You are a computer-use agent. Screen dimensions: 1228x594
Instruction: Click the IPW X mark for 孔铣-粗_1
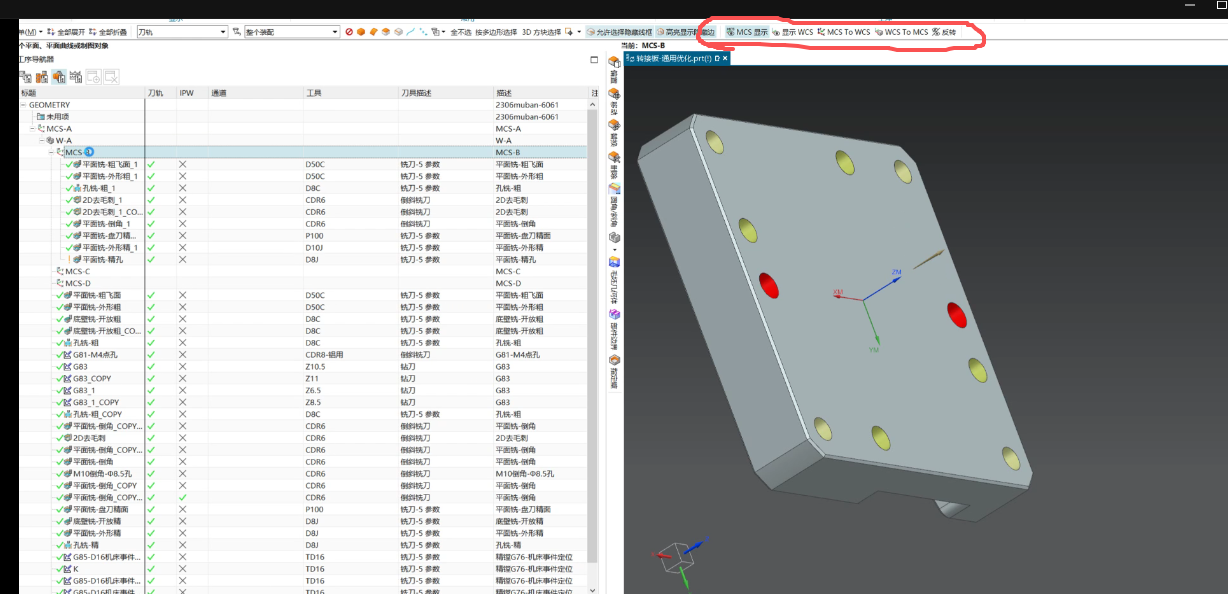pyautogui.click(x=183, y=188)
